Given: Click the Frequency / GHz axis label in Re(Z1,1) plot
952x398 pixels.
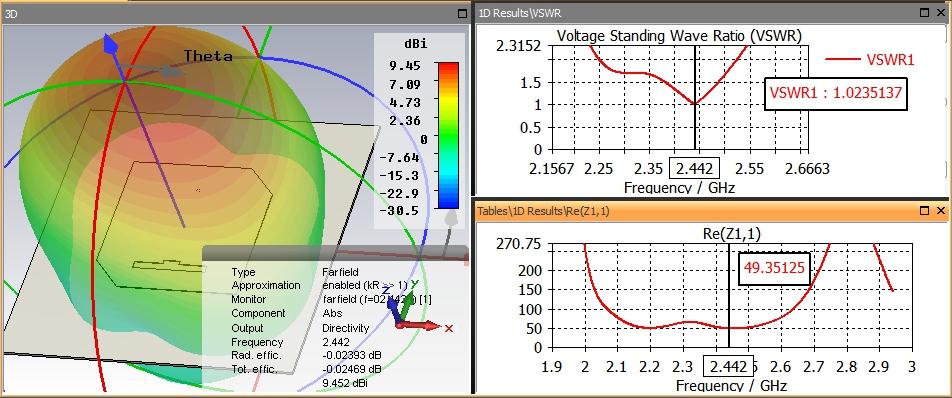Looking at the screenshot, I should pyautogui.click(x=731, y=385).
